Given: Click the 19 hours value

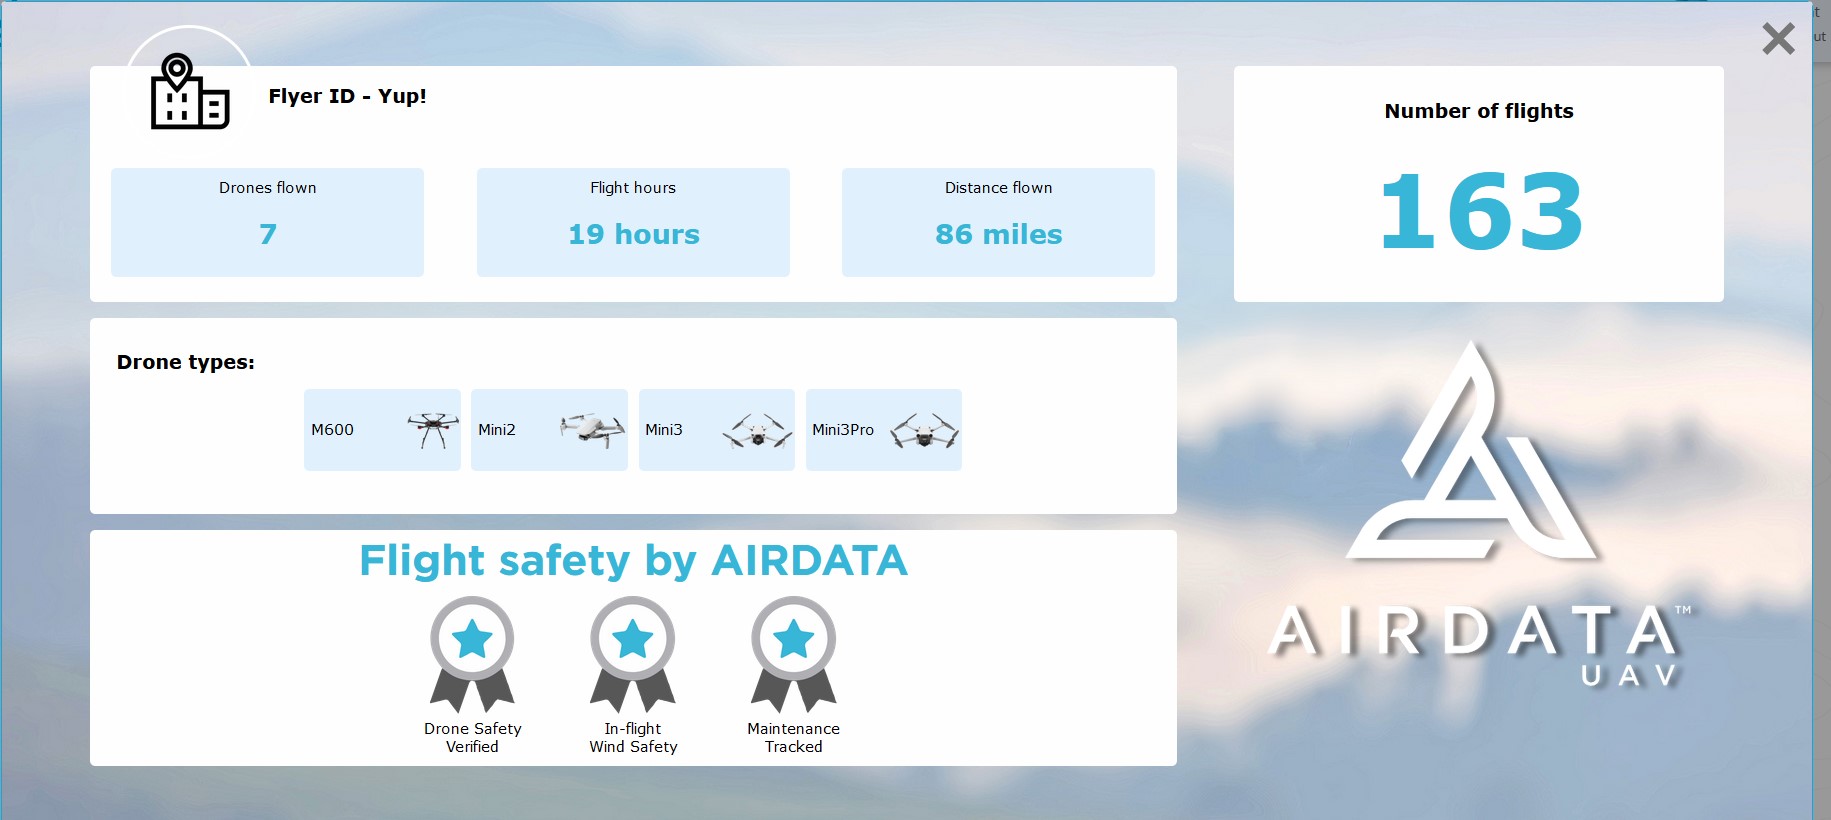Looking at the screenshot, I should [x=634, y=234].
